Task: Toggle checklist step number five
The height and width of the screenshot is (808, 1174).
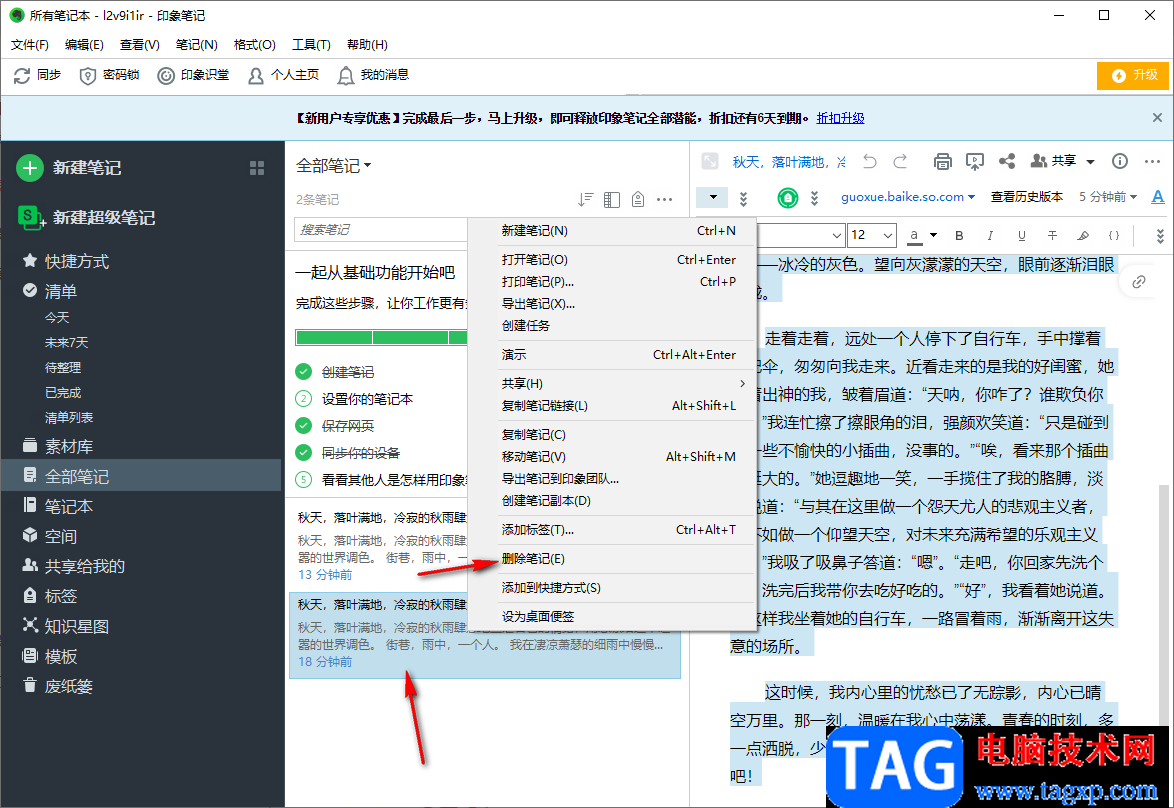Action: tap(303, 479)
